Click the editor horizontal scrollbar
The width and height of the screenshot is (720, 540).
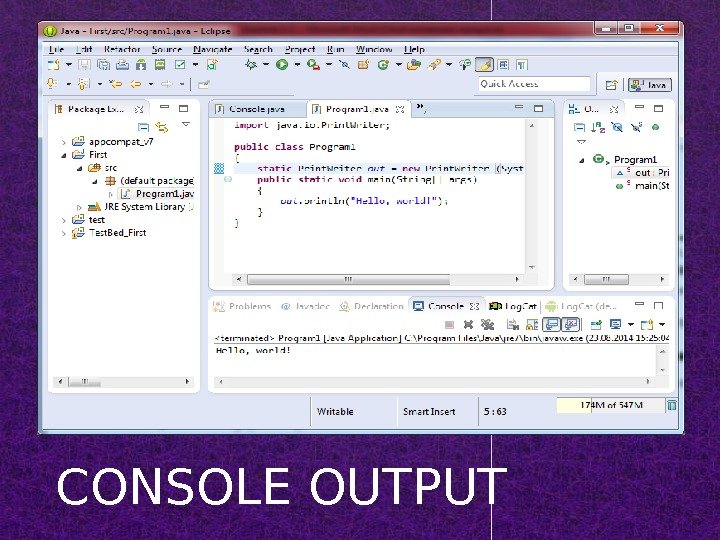tap(348, 279)
